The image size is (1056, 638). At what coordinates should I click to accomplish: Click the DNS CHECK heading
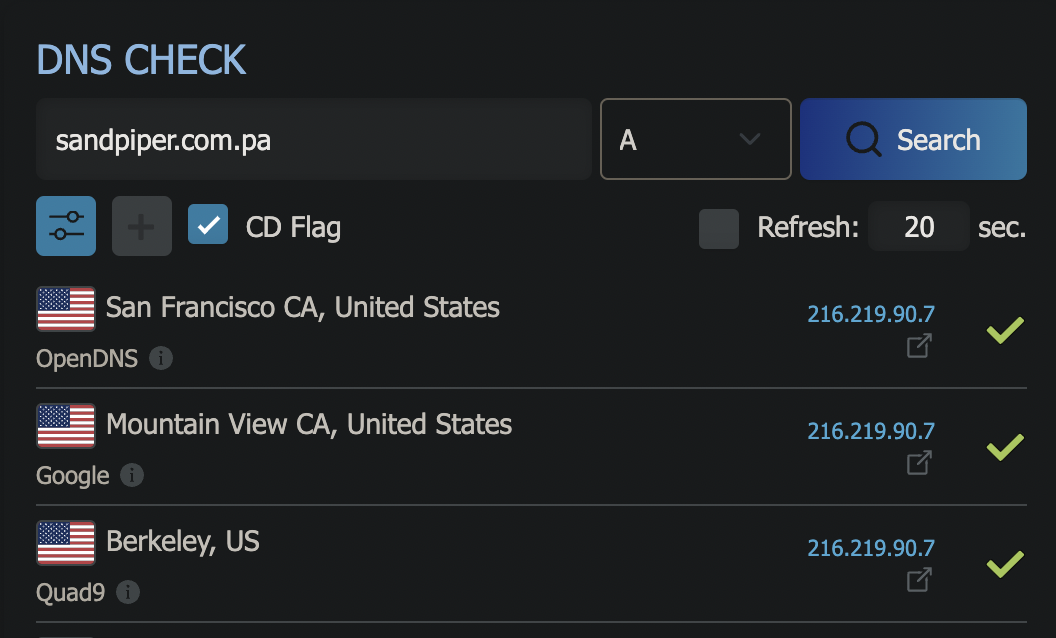[141, 60]
